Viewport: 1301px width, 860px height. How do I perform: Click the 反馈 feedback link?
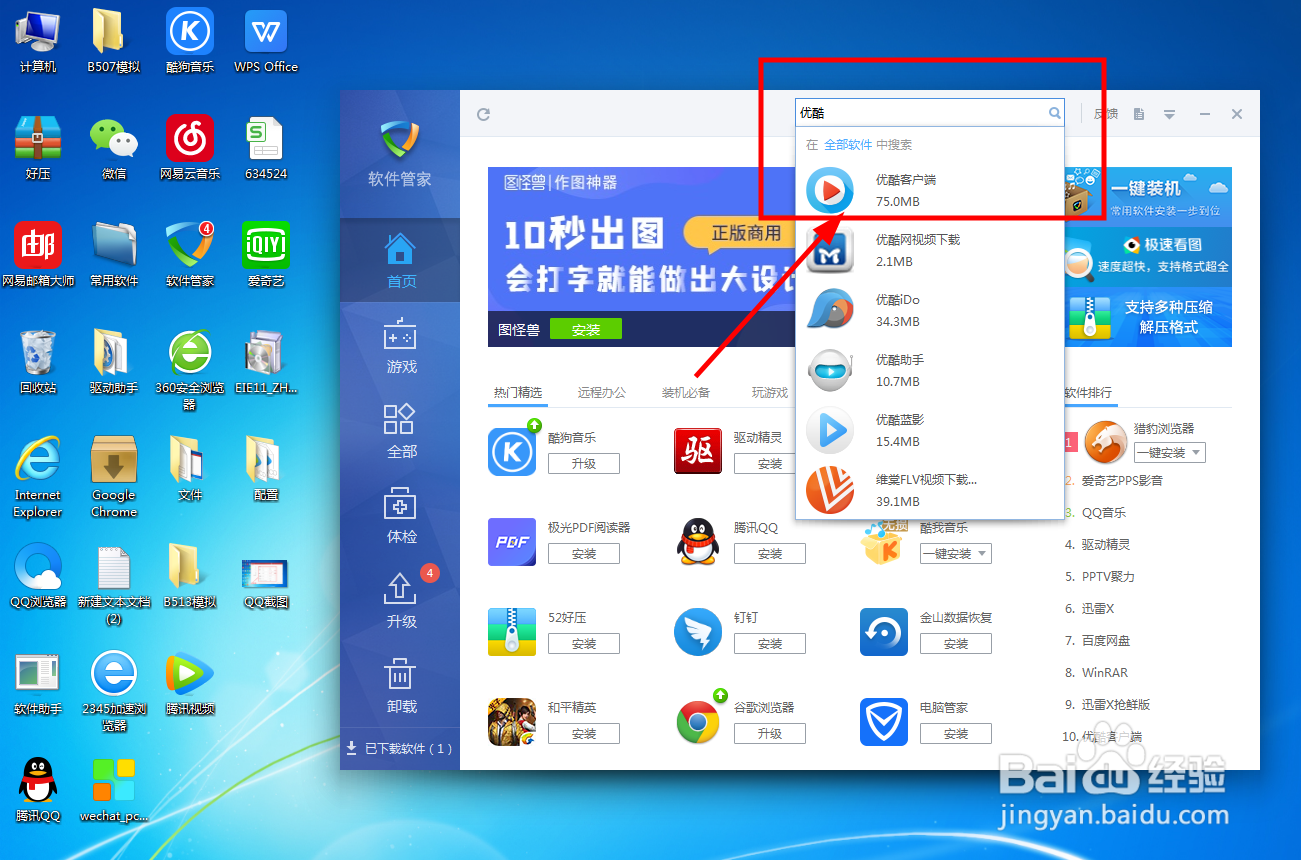pos(1106,114)
